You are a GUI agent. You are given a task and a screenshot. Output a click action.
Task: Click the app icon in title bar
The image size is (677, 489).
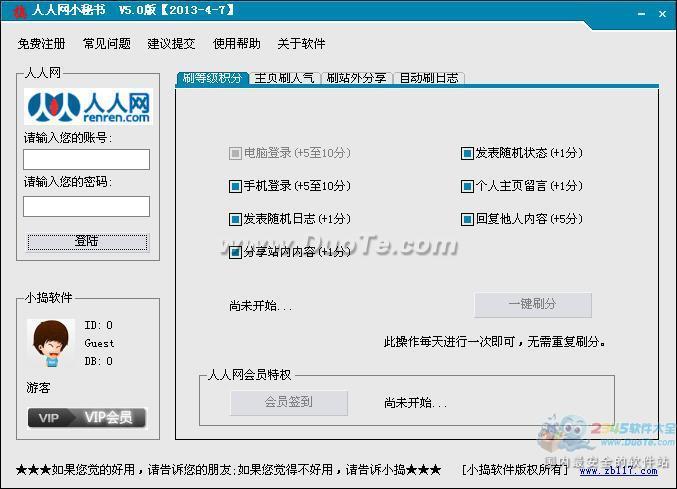point(18,10)
